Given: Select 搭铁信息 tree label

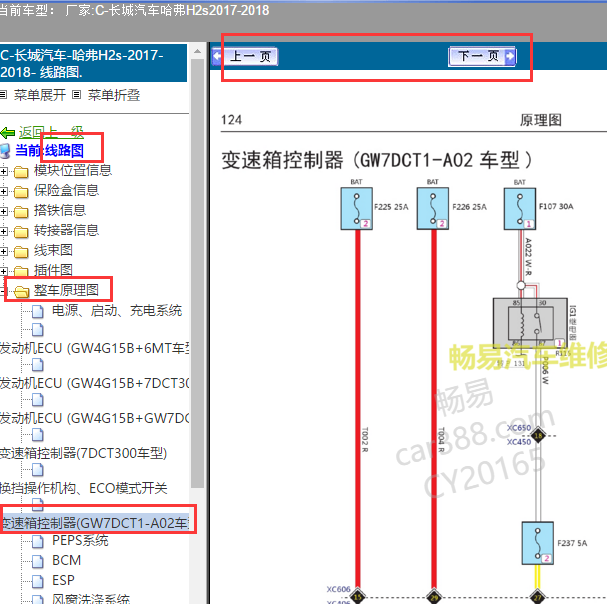Looking at the screenshot, I should point(60,210).
